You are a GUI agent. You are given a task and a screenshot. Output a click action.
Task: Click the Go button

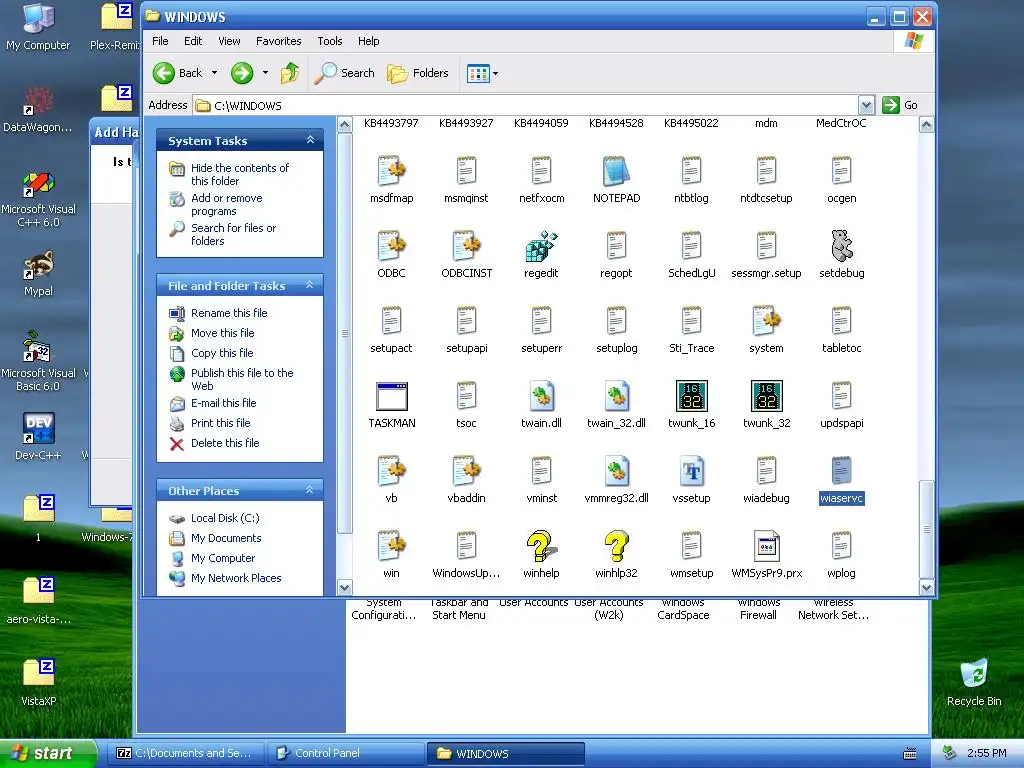tap(900, 105)
